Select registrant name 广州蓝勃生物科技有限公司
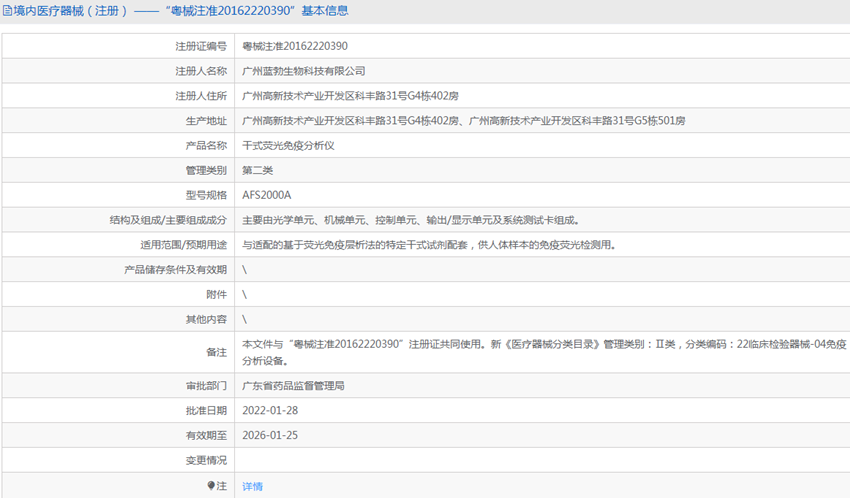This screenshot has height=498, width=850. point(304,71)
